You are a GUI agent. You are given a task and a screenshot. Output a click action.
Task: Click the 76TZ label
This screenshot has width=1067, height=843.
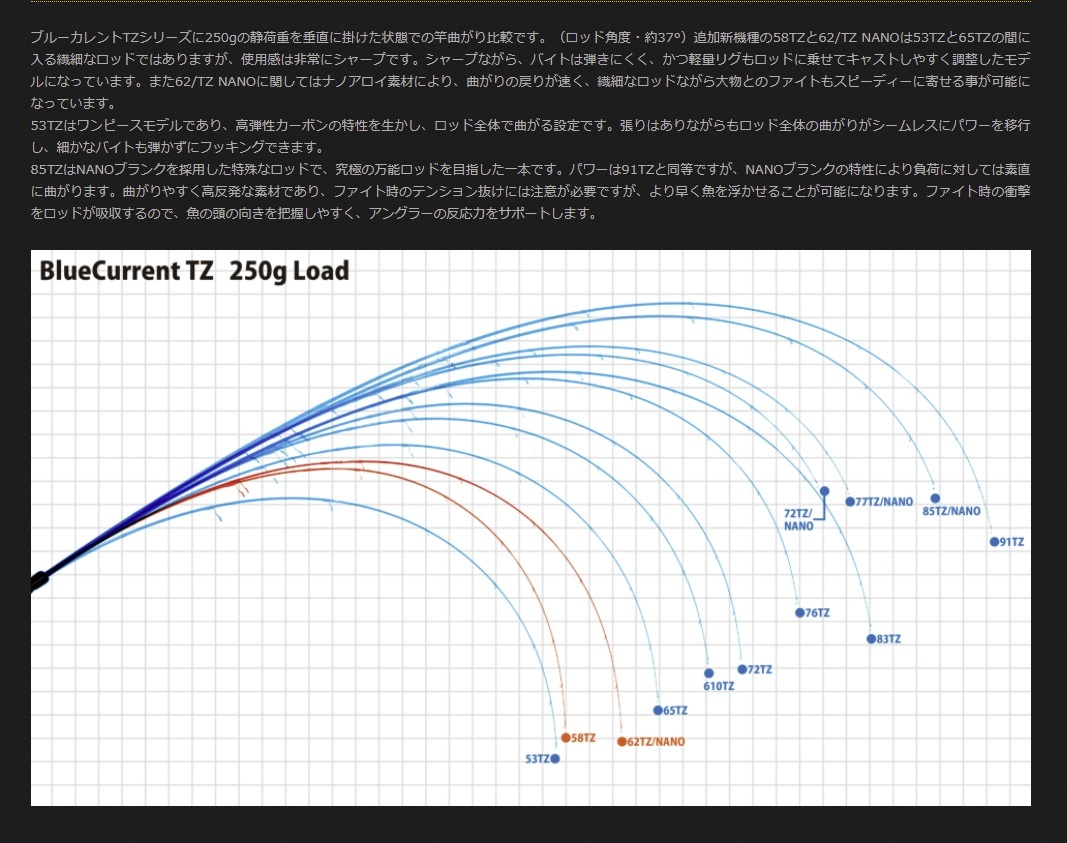tap(817, 613)
